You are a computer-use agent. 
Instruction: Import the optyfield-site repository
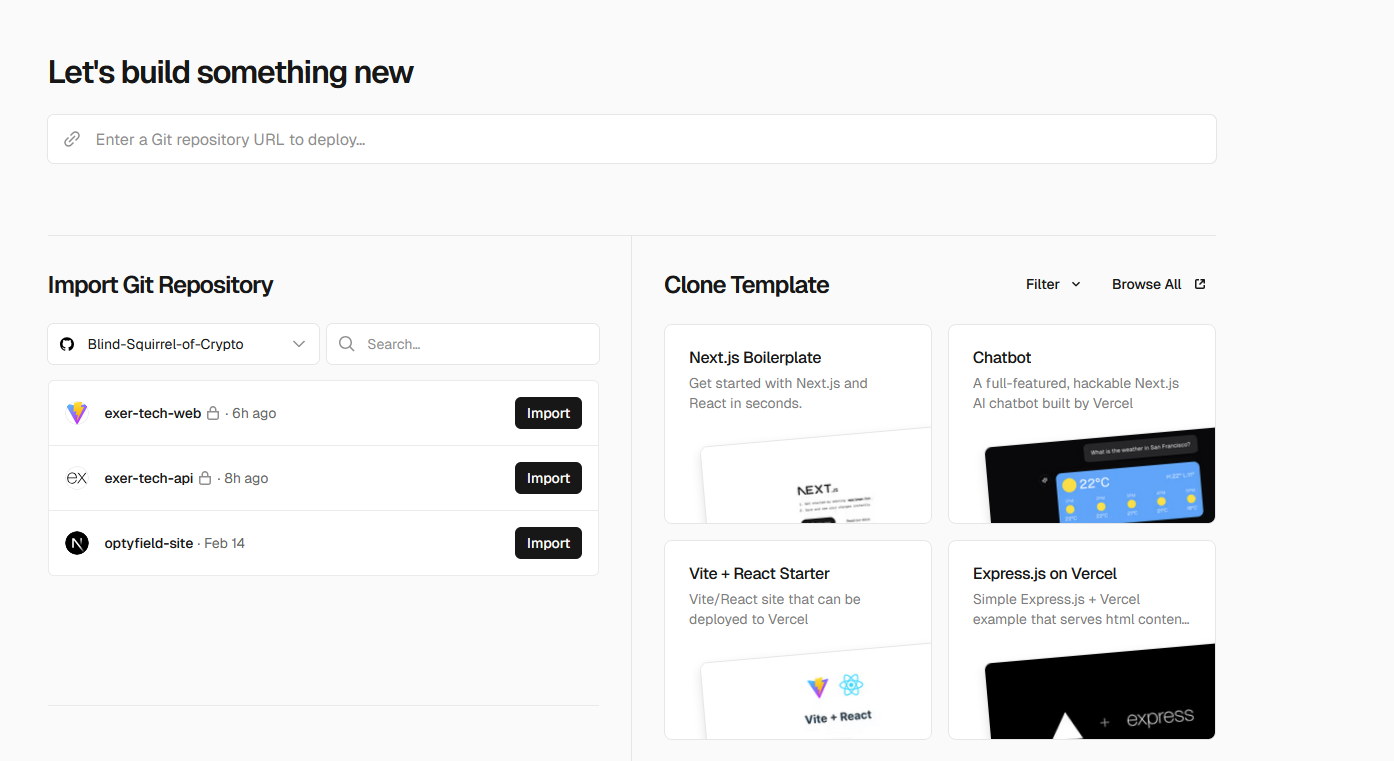tap(548, 543)
